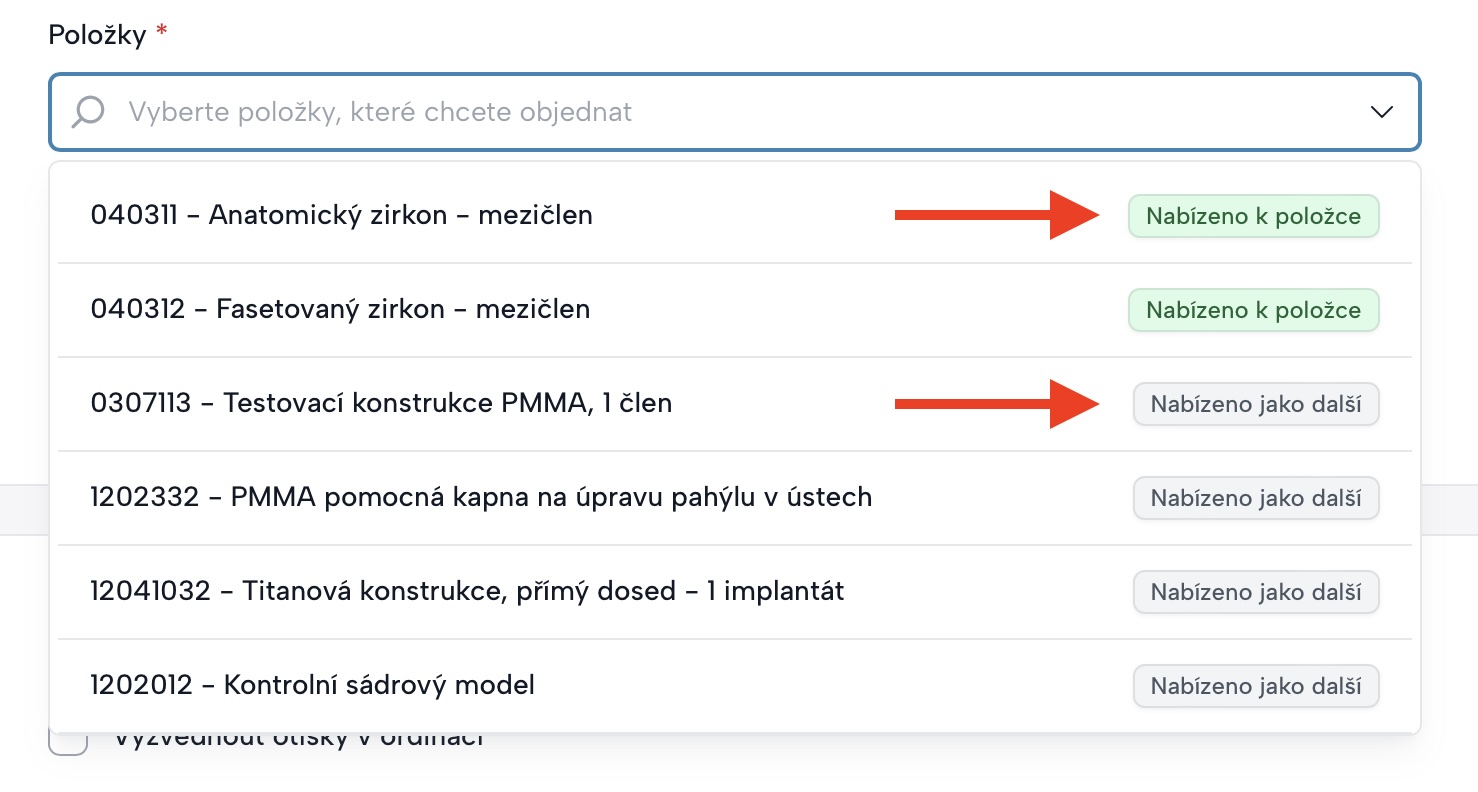
Task: Click green badge beside Fasetovaný zirkon
Action: (x=1253, y=310)
